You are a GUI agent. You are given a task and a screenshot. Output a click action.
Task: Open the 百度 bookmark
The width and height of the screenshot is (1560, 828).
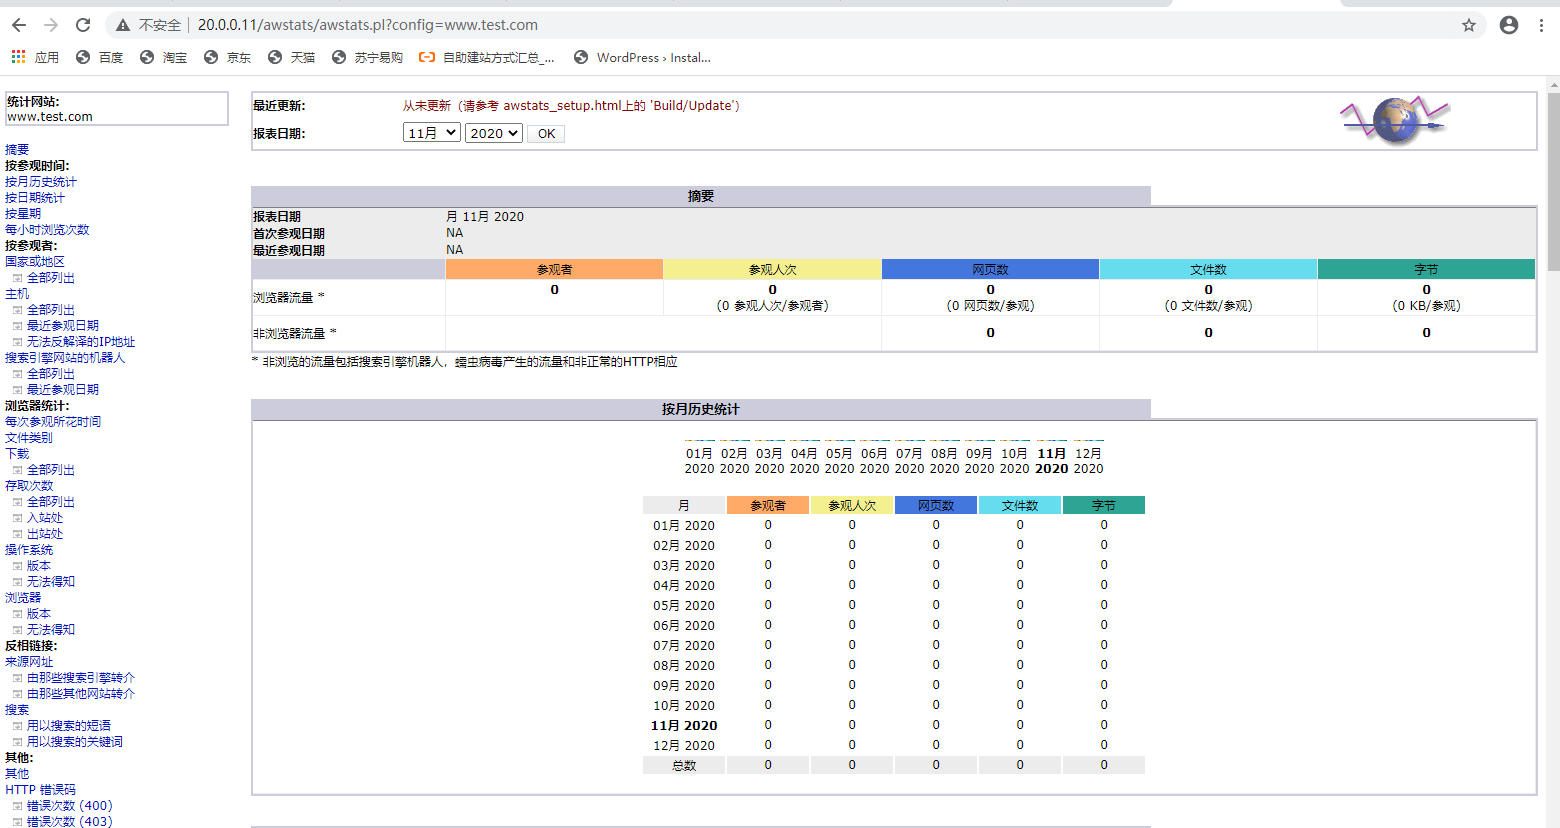pyautogui.click(x=100, y=58)
